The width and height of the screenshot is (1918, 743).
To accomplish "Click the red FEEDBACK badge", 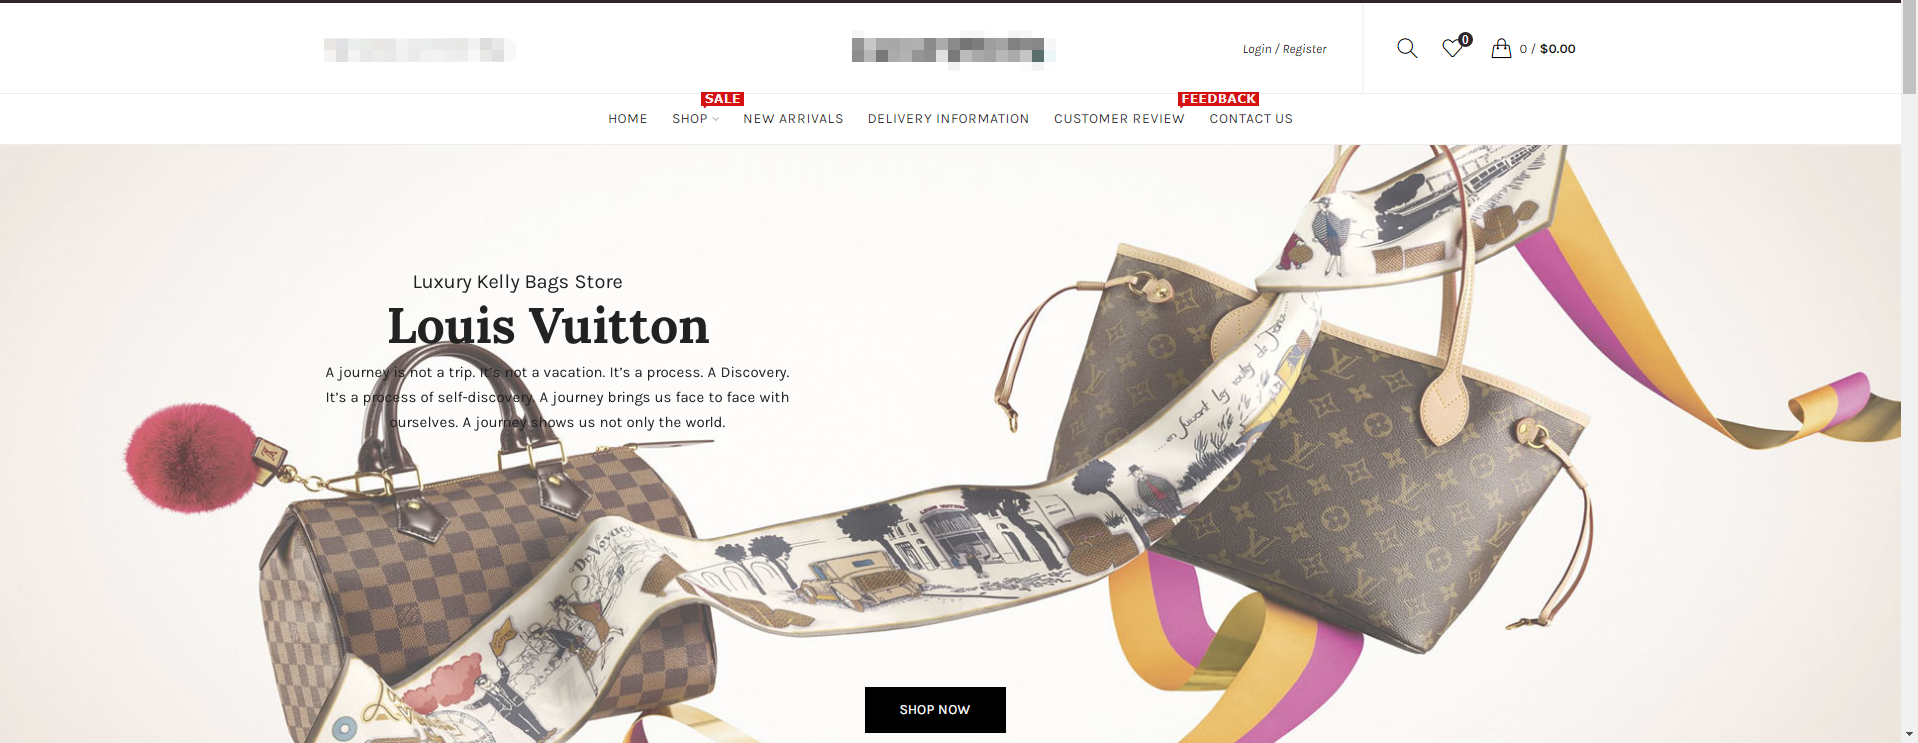I will [x=1218, y=99].
